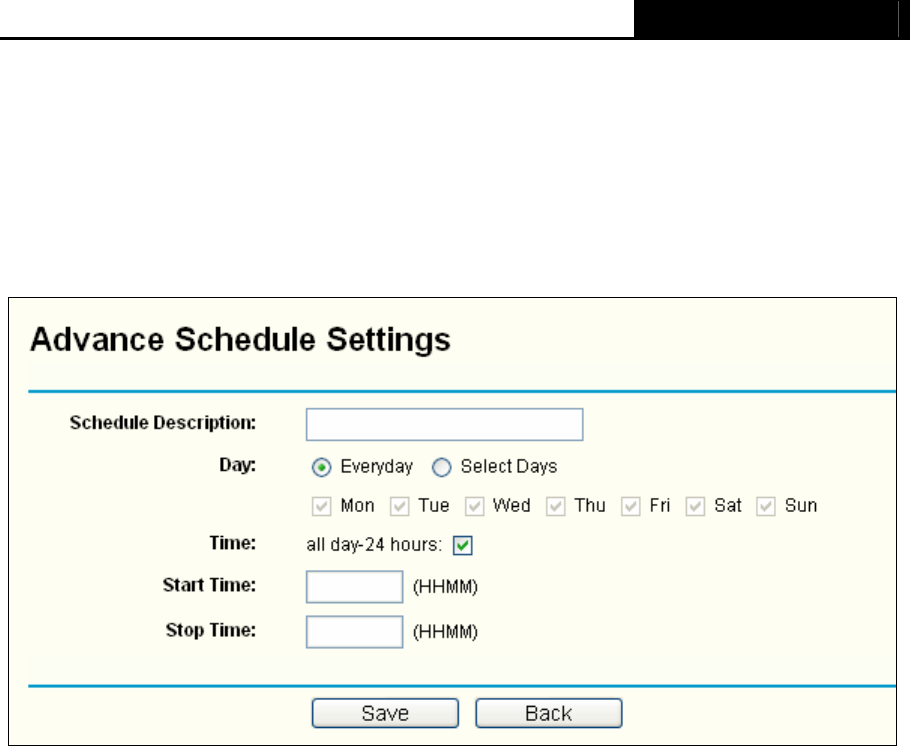This screenshot has width=910, height=746.
Task: Go back with the Back button
Action: (x=549, y=713)
